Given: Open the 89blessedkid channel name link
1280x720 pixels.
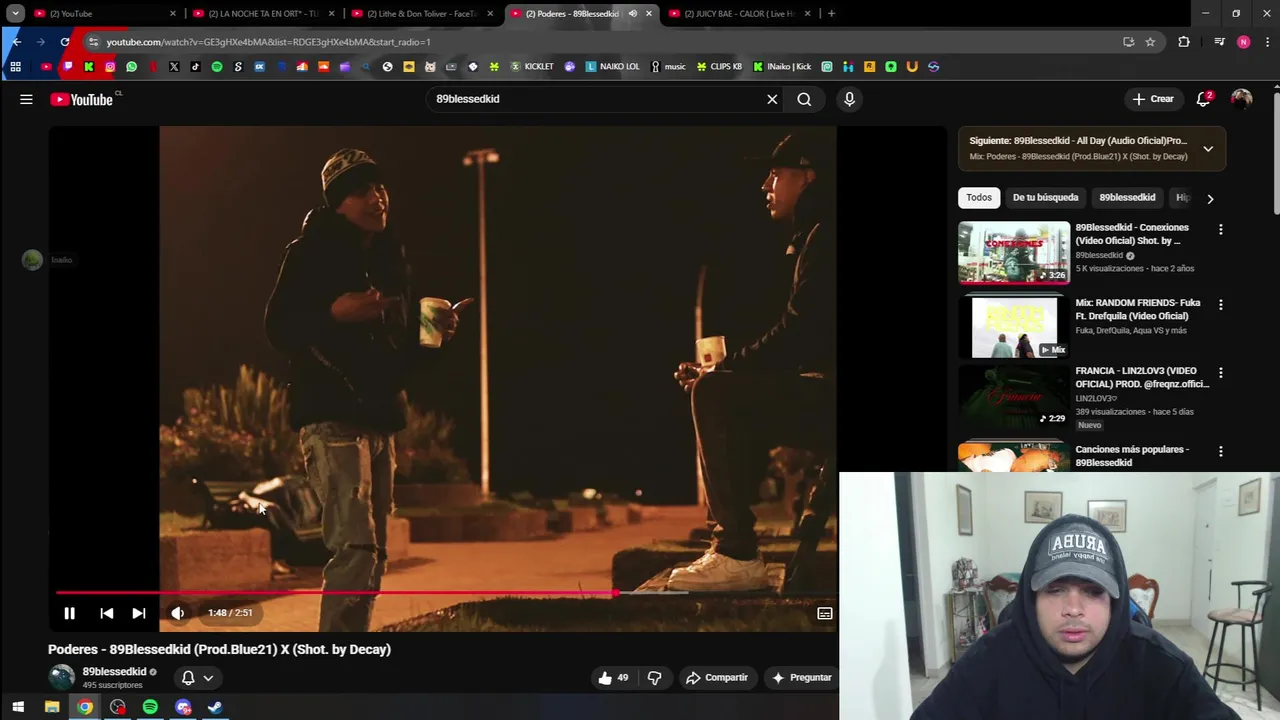Looking at the screenshot, I should coord(114,672).
